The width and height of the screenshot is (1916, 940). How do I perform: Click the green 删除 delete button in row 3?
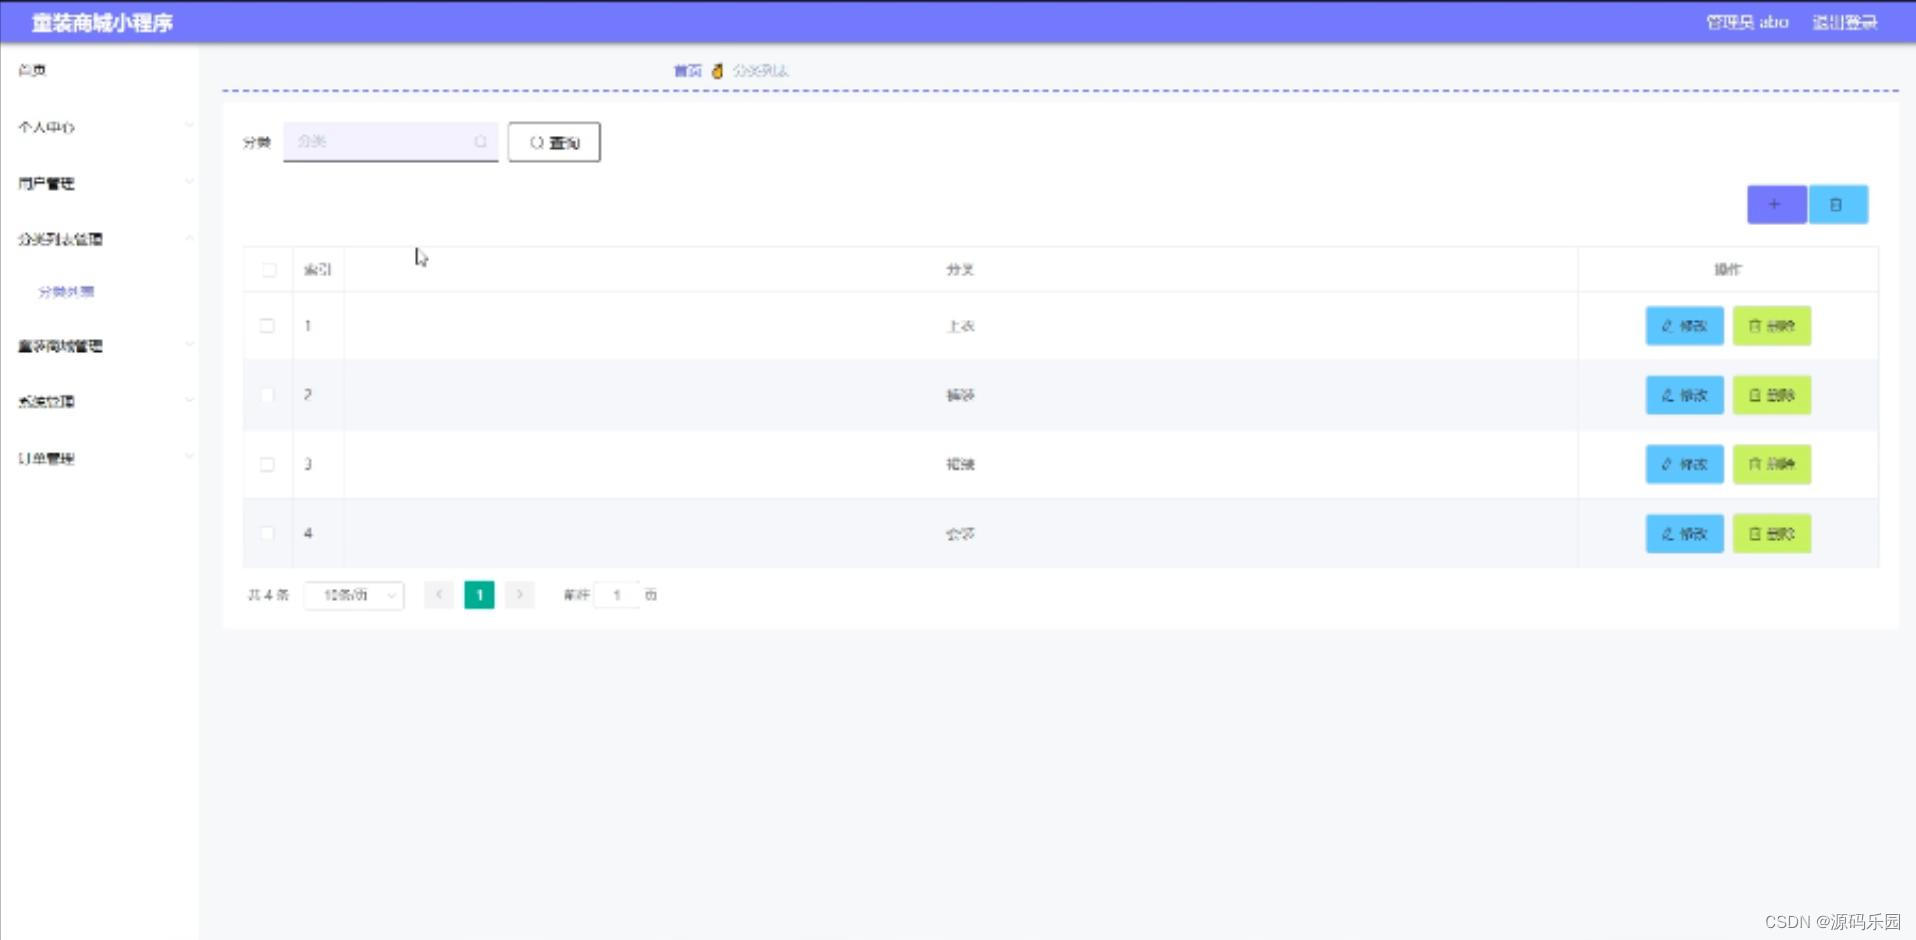[1772, 464]
